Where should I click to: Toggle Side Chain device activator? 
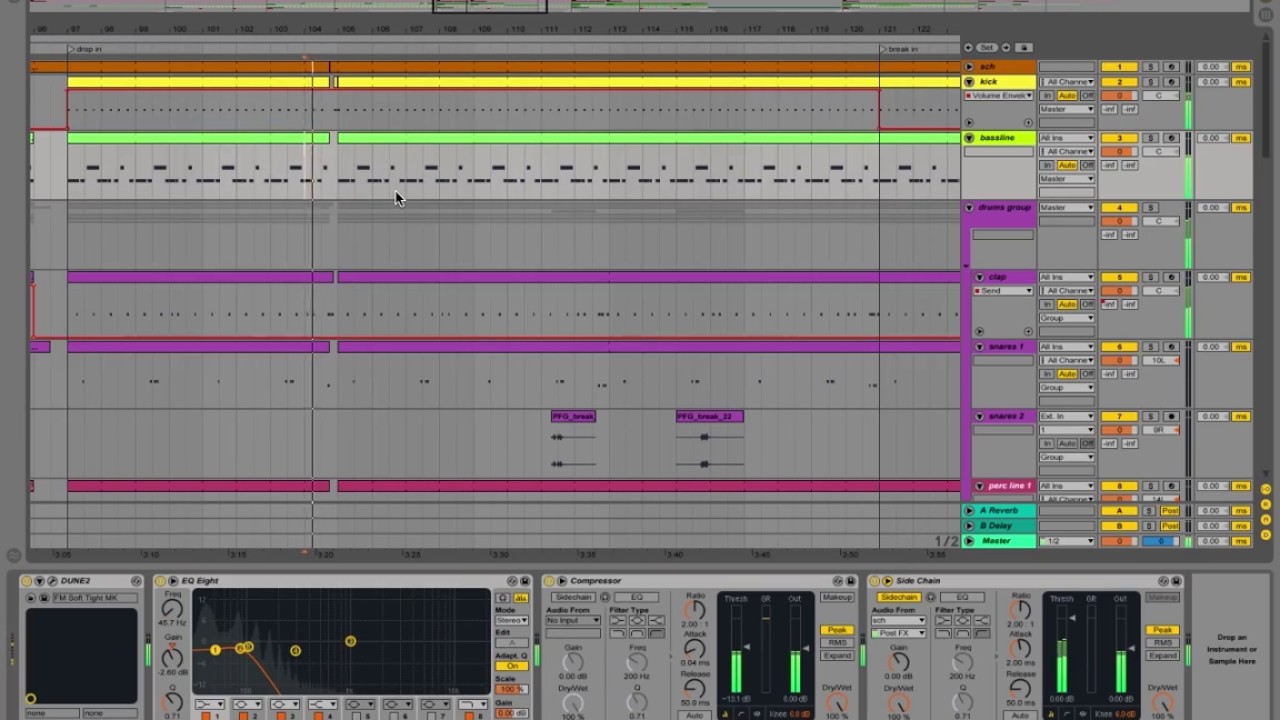coord(874,581)
